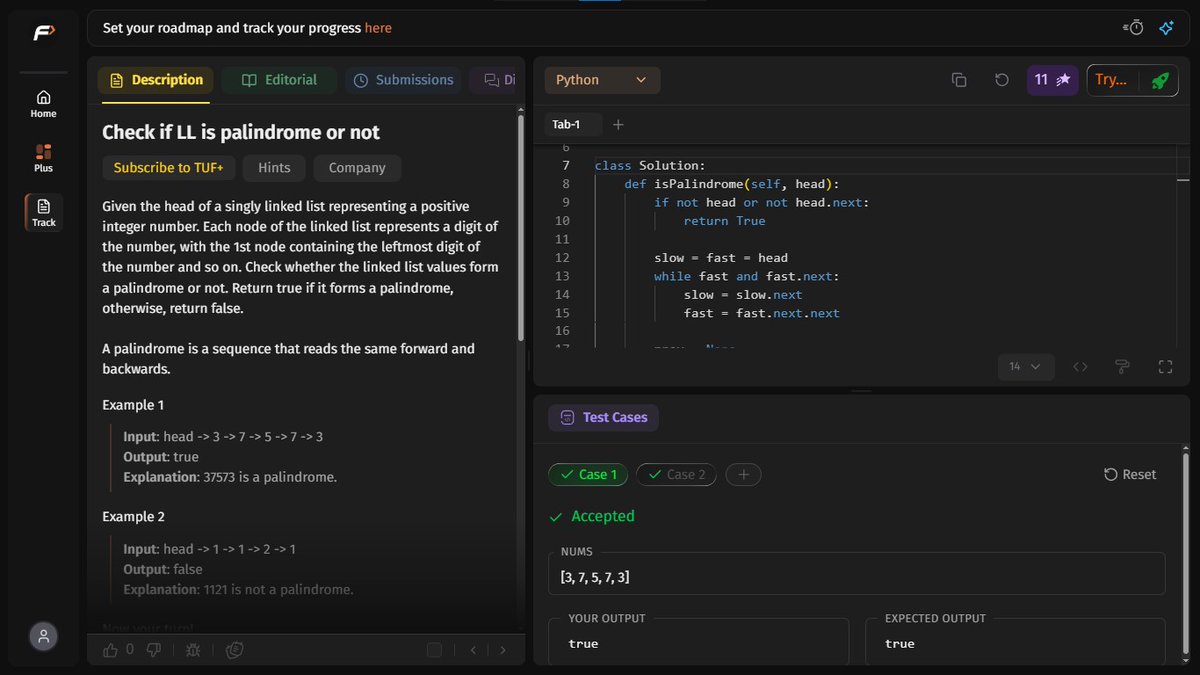This screenshot has height=675, width=1200.
Task: Open the Track section in the sidebar
Action: click(43, 213)
